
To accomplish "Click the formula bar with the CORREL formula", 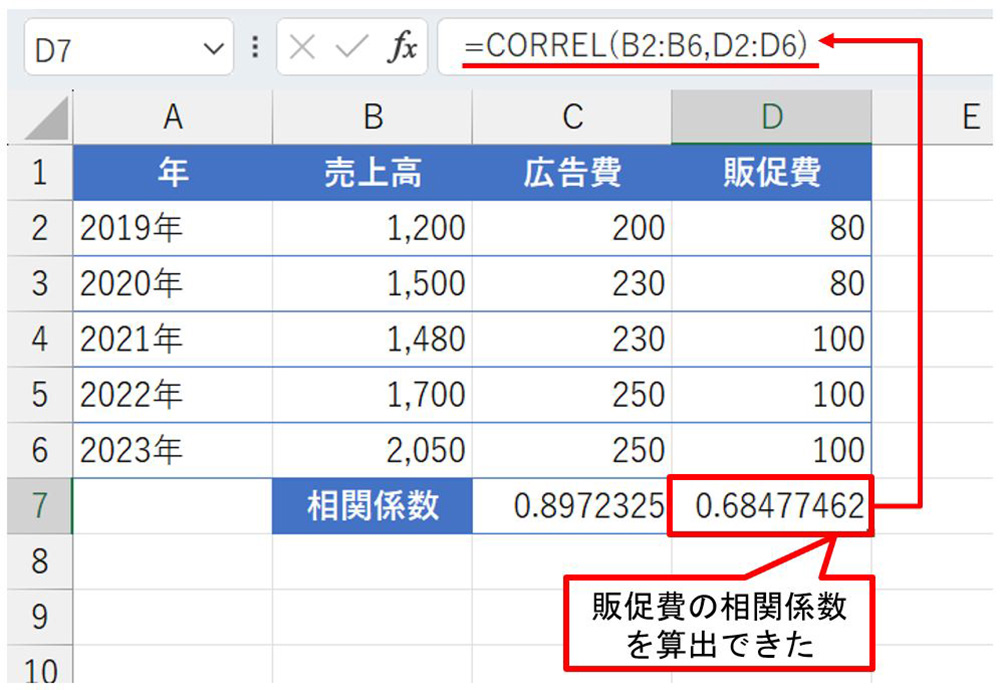I will [x=714, y=47].
